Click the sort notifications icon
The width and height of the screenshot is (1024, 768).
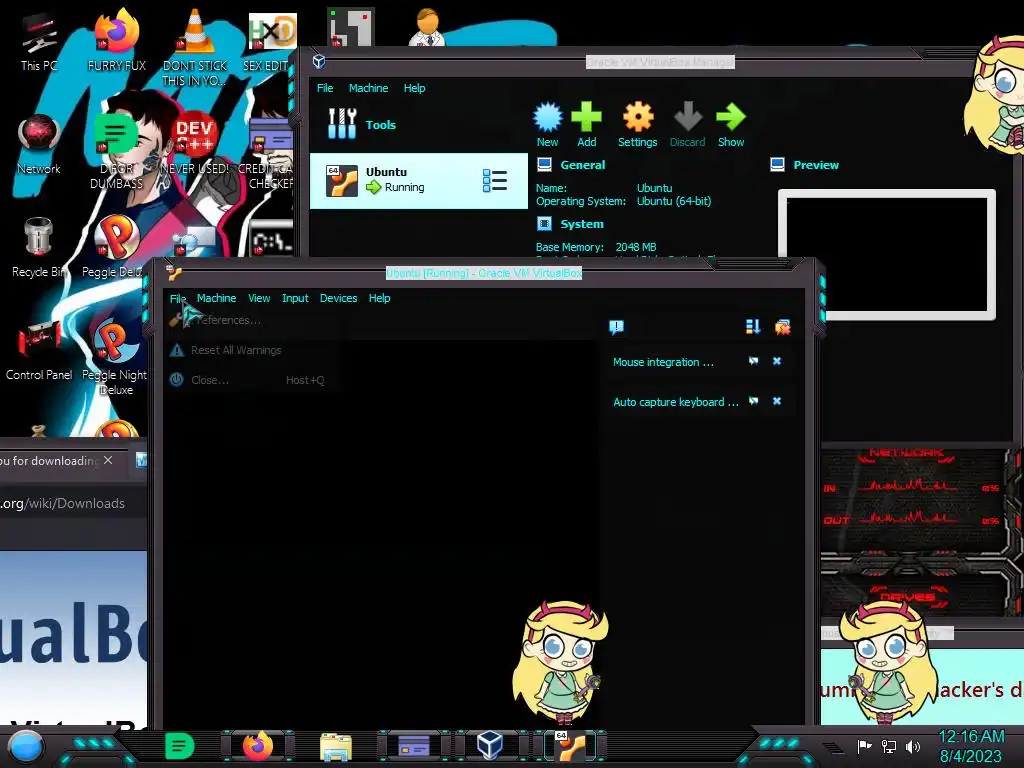tap(753, 327)
